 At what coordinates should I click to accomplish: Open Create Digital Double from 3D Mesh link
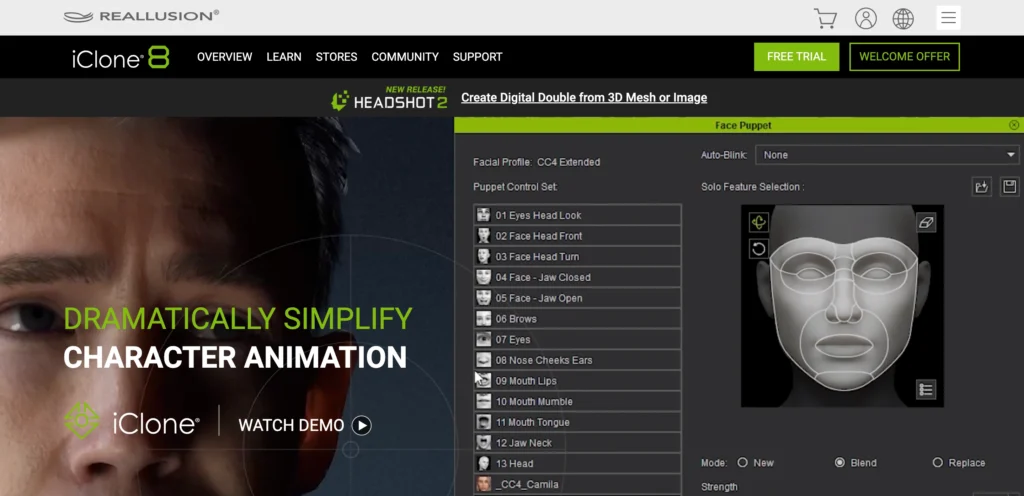point(584,98)
